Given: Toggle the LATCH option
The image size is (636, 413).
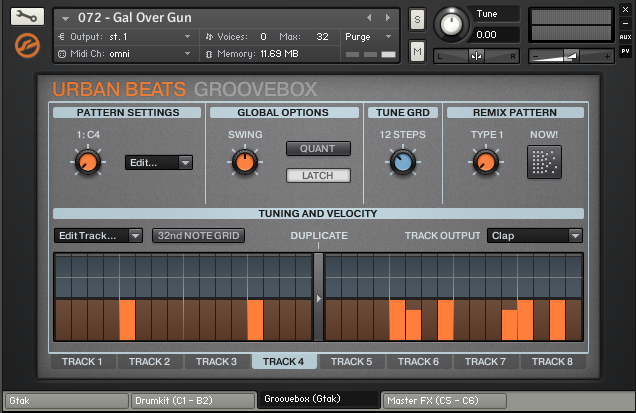Looking at the screenshot, I should click(x=318, y=176).
